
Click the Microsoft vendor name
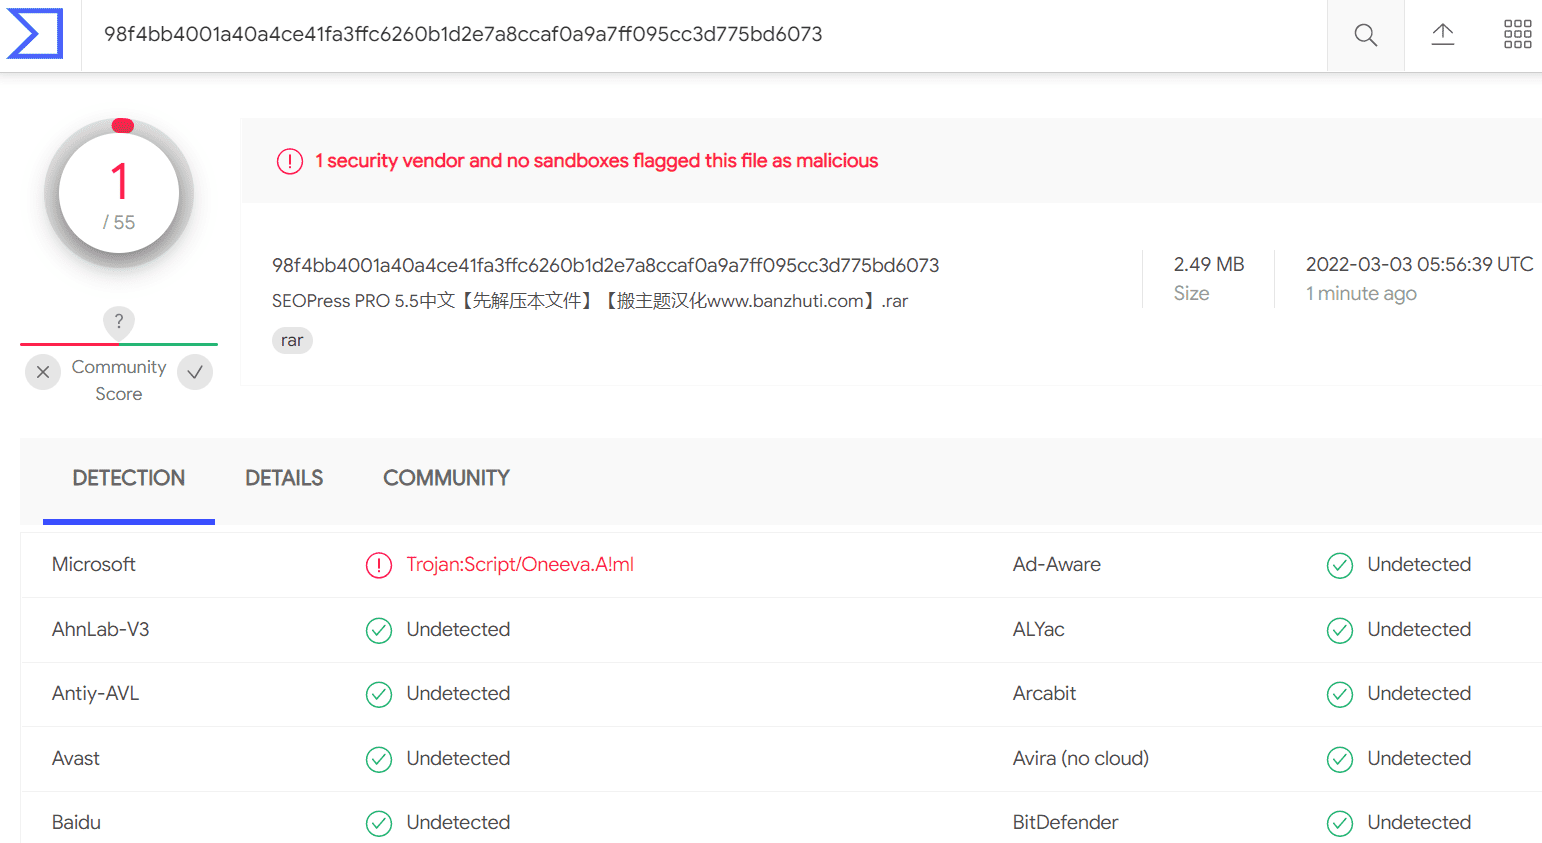[x=94, y=565]
